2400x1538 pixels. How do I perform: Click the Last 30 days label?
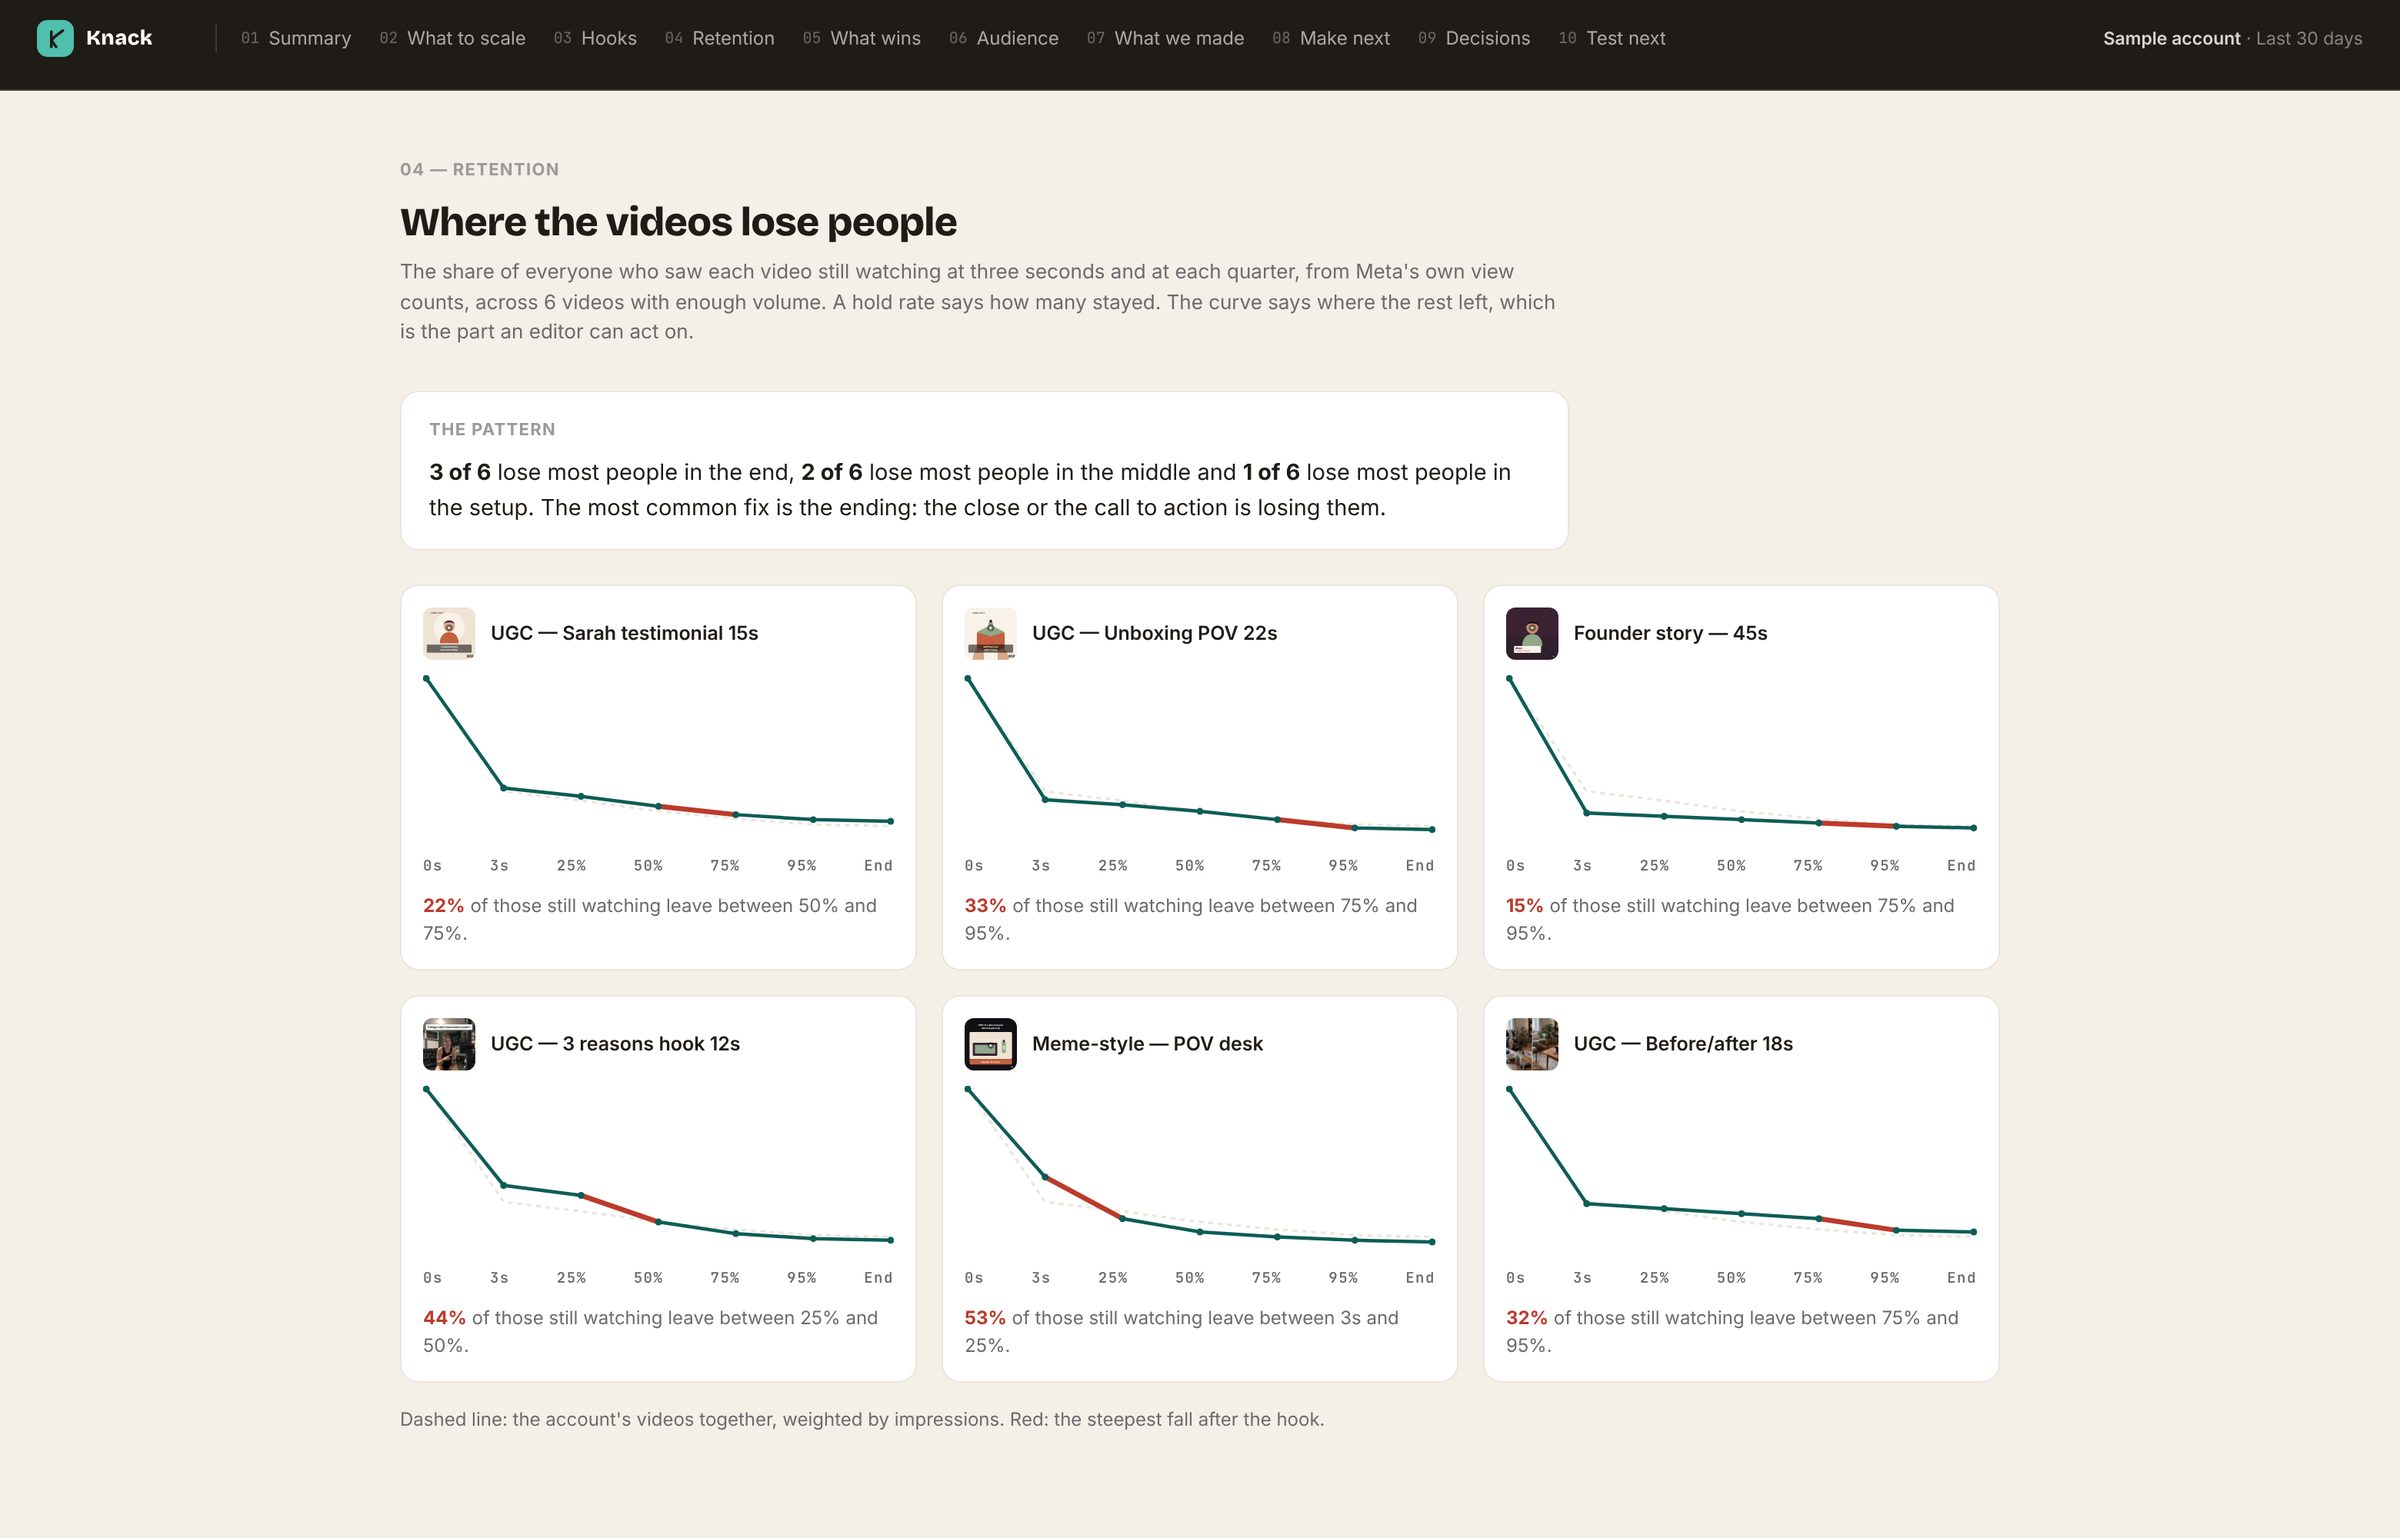(x=2309, y=38)
